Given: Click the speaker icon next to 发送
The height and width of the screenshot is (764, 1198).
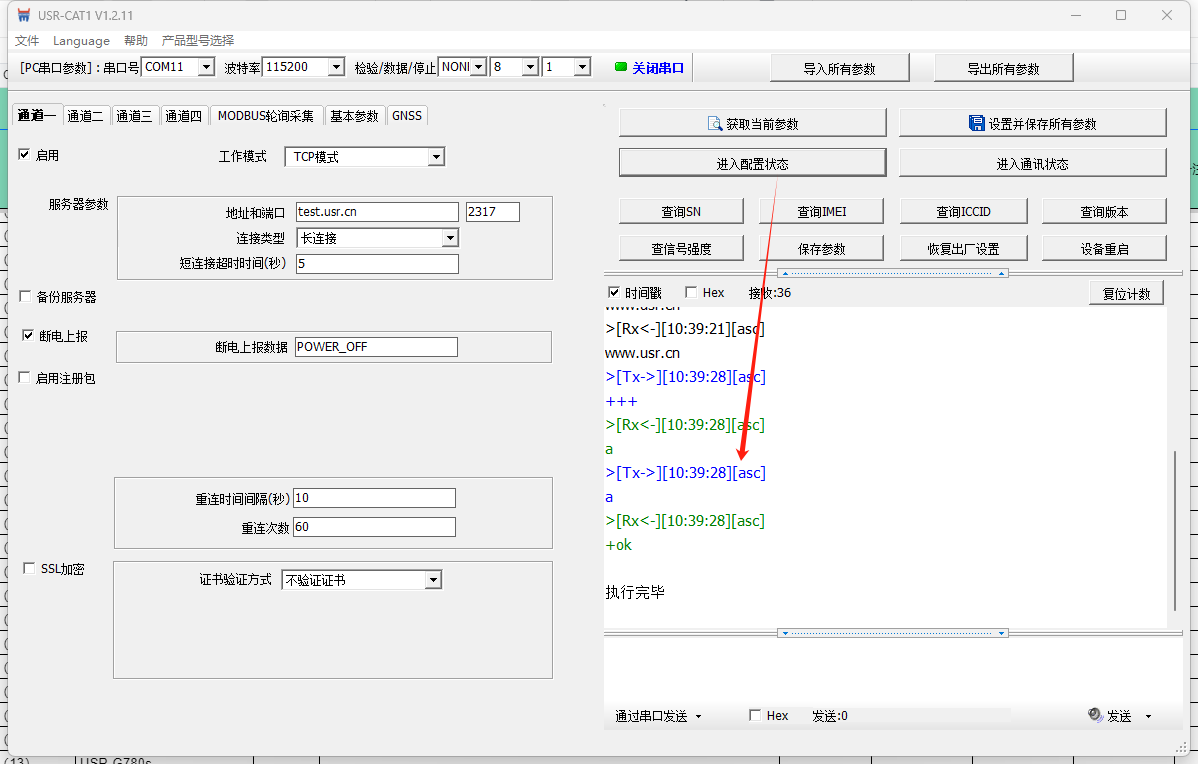Looking at the screenshot, I should coord(1095,716).
